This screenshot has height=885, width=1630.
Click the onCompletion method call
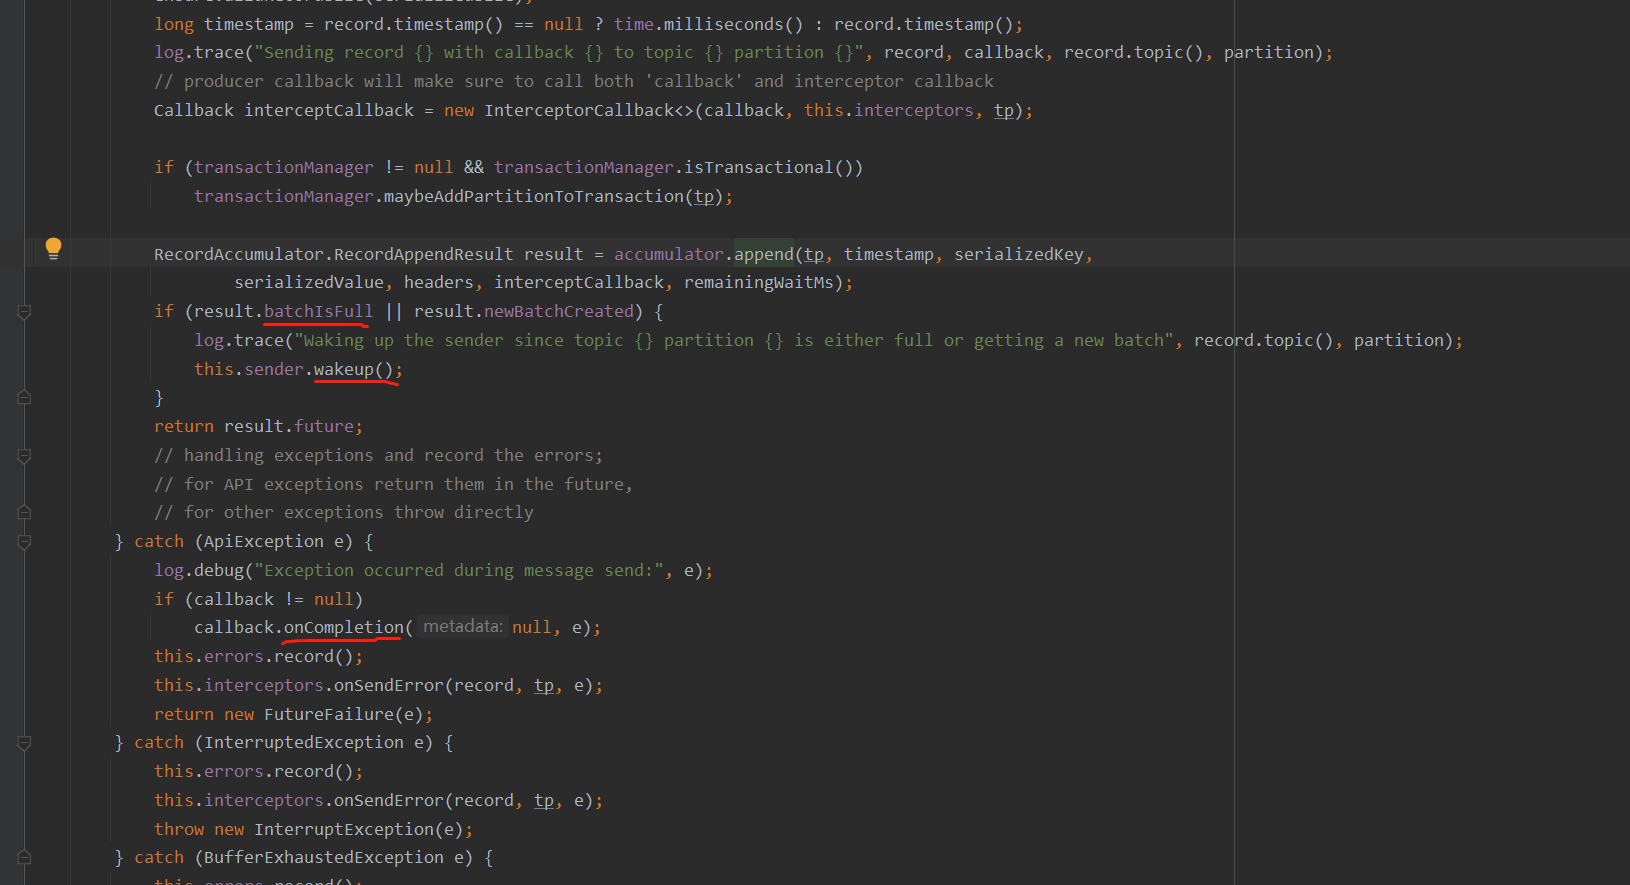[343, 628]
